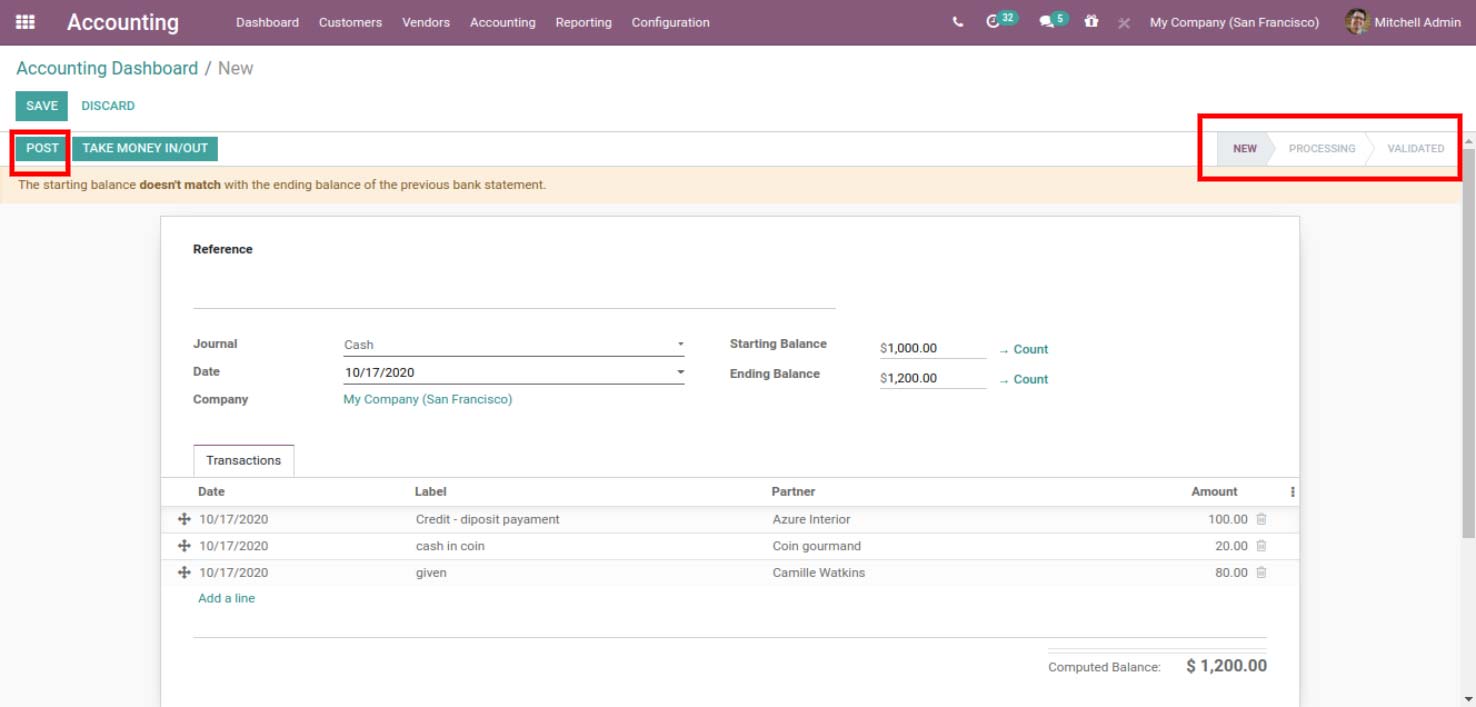1476x707 pixels.
Task: Open the apps grid menu icon
Action: [x=25, y=22]
